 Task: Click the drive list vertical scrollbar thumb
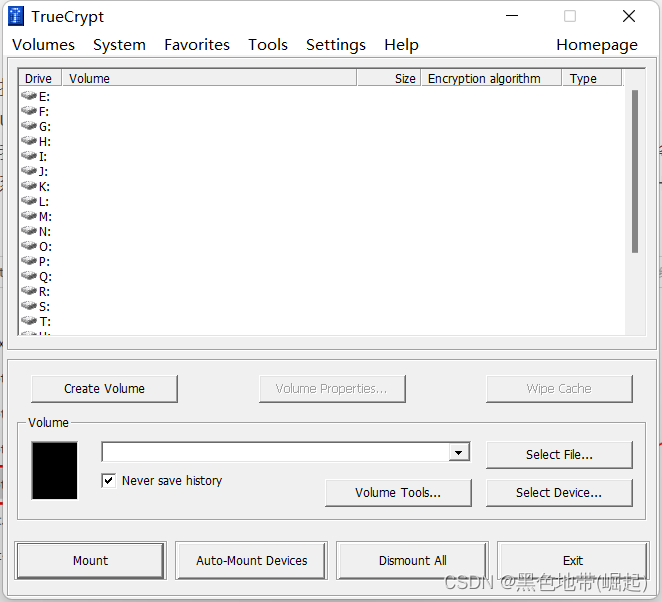click(635, 171)
